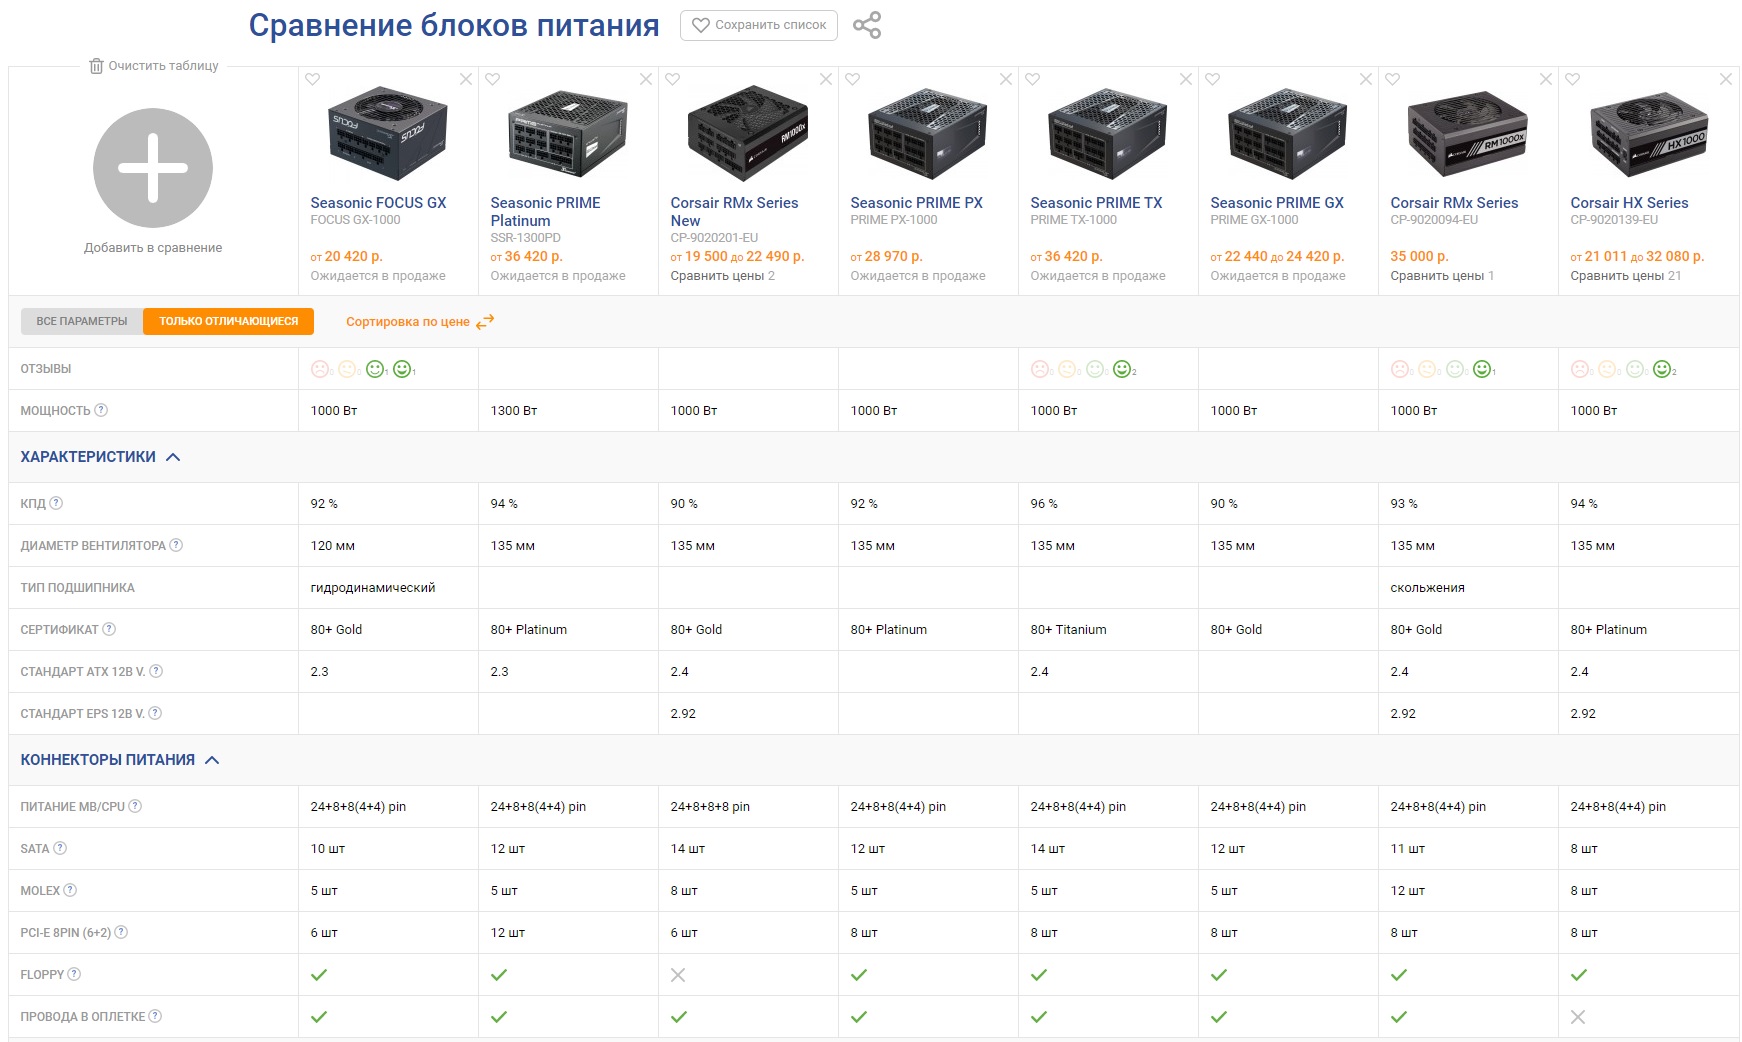Add Seasonic FOCUS GX to favorites (heart)
1742x1042 pixels.
(x=313, y=79)
